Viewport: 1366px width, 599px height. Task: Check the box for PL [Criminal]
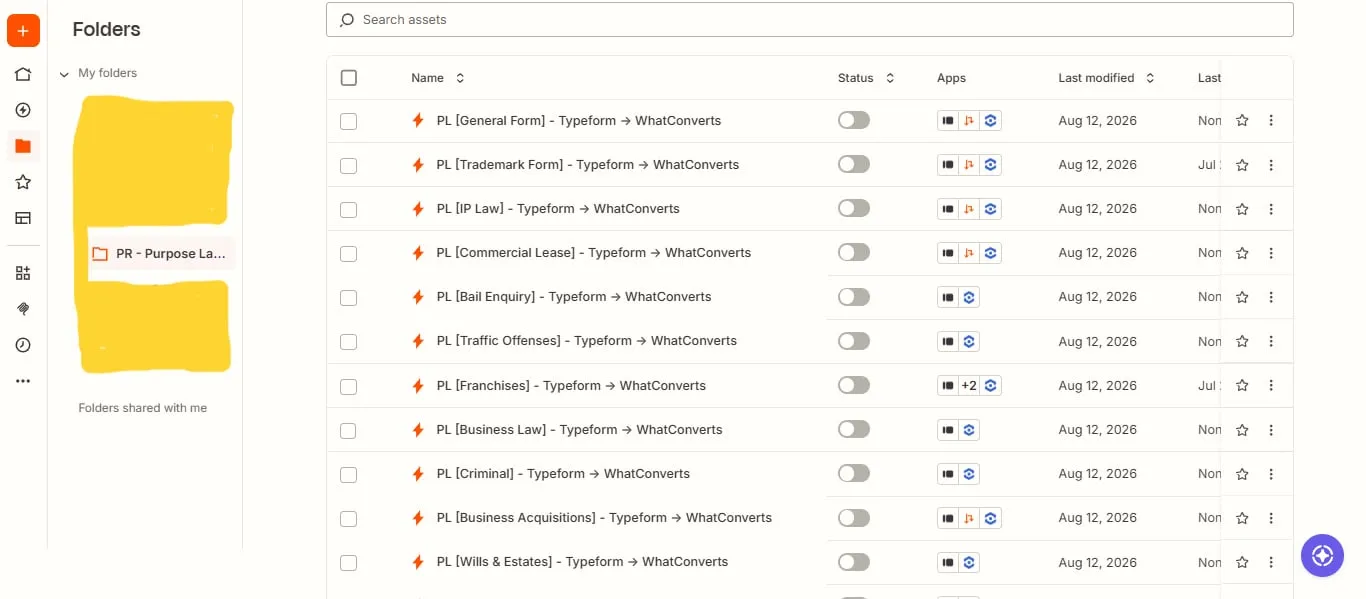click(348, 475)
